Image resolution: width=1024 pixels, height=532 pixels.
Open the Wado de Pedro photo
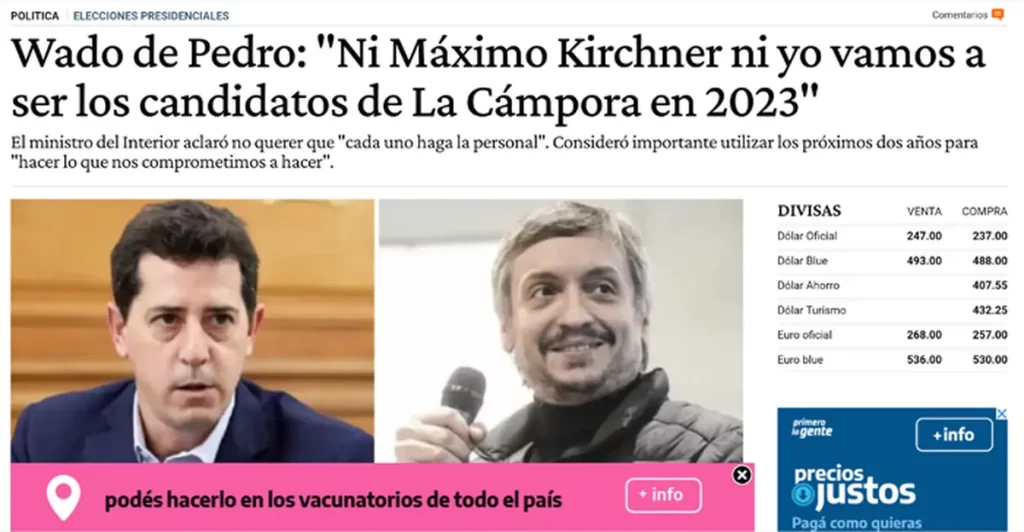(192, 331)
